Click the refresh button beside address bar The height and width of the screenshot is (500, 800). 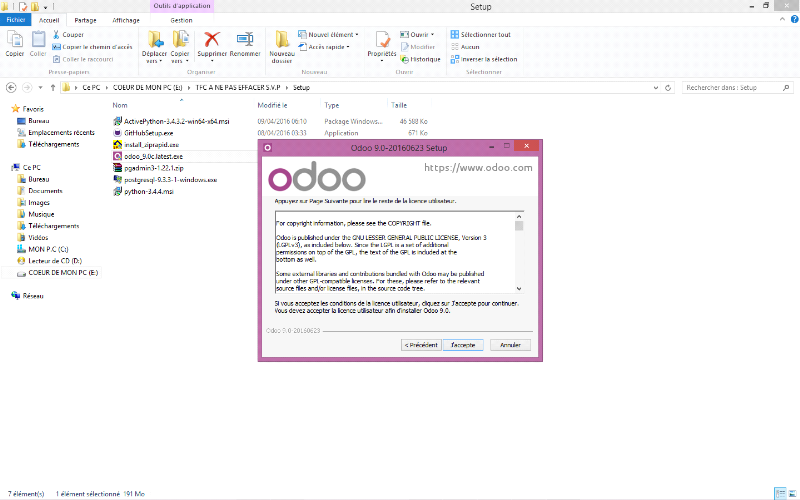(x=668, y=88)
